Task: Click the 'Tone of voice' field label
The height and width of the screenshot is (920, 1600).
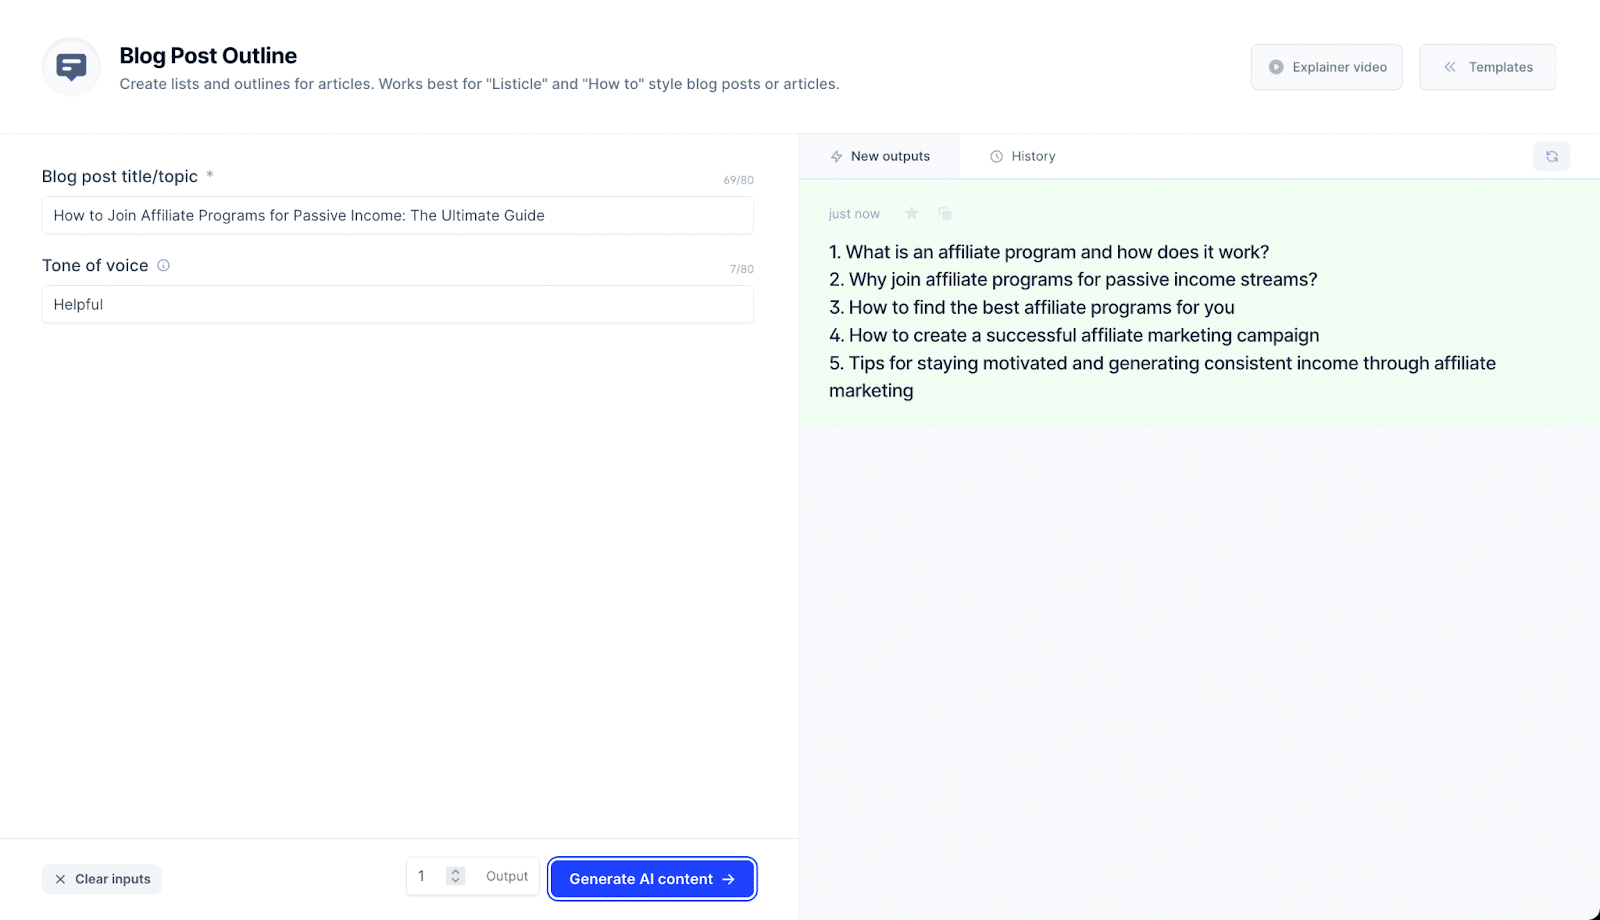Action: [95, 265]
